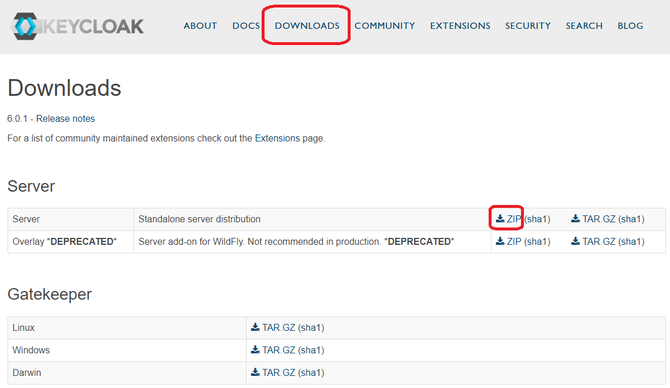Viewport: 670px width, 388px height.
Task: Open the 6.0.1 Release notes link
Action: [x=65, y=118]
